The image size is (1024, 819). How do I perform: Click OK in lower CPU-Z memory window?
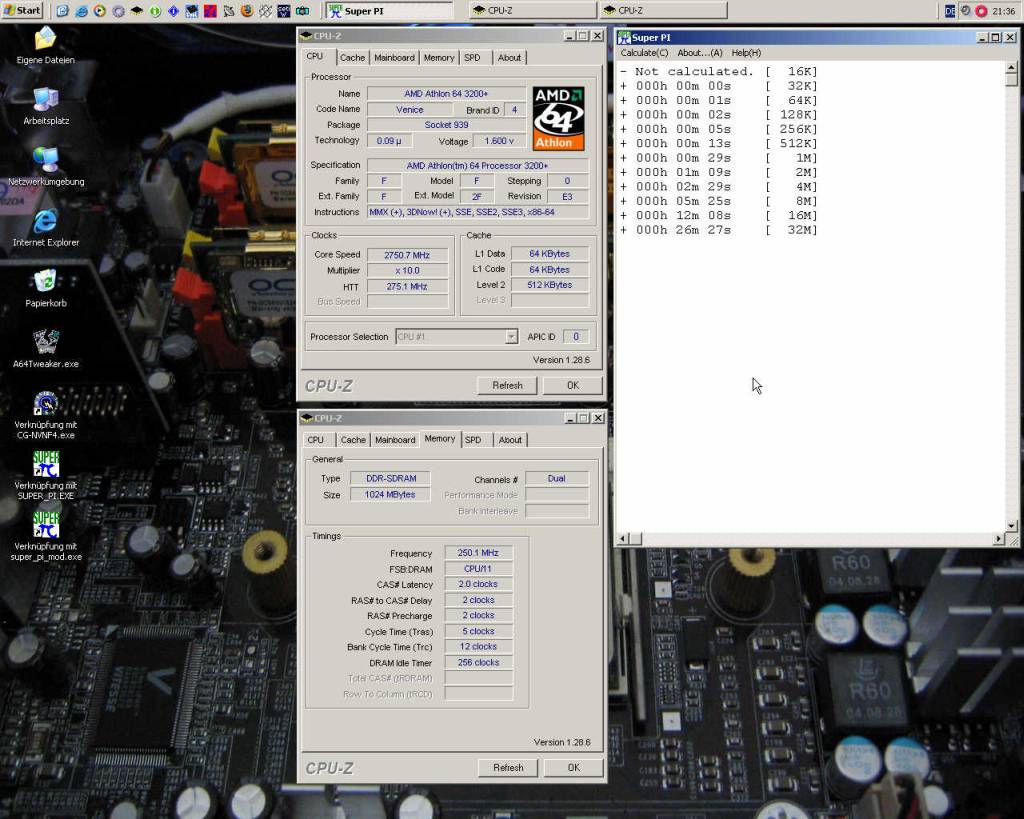tap(573, 767)
